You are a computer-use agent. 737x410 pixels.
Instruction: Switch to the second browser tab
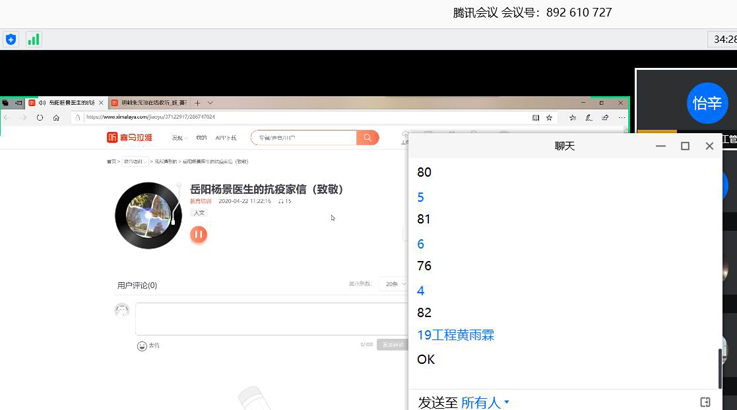coord(148,103)
